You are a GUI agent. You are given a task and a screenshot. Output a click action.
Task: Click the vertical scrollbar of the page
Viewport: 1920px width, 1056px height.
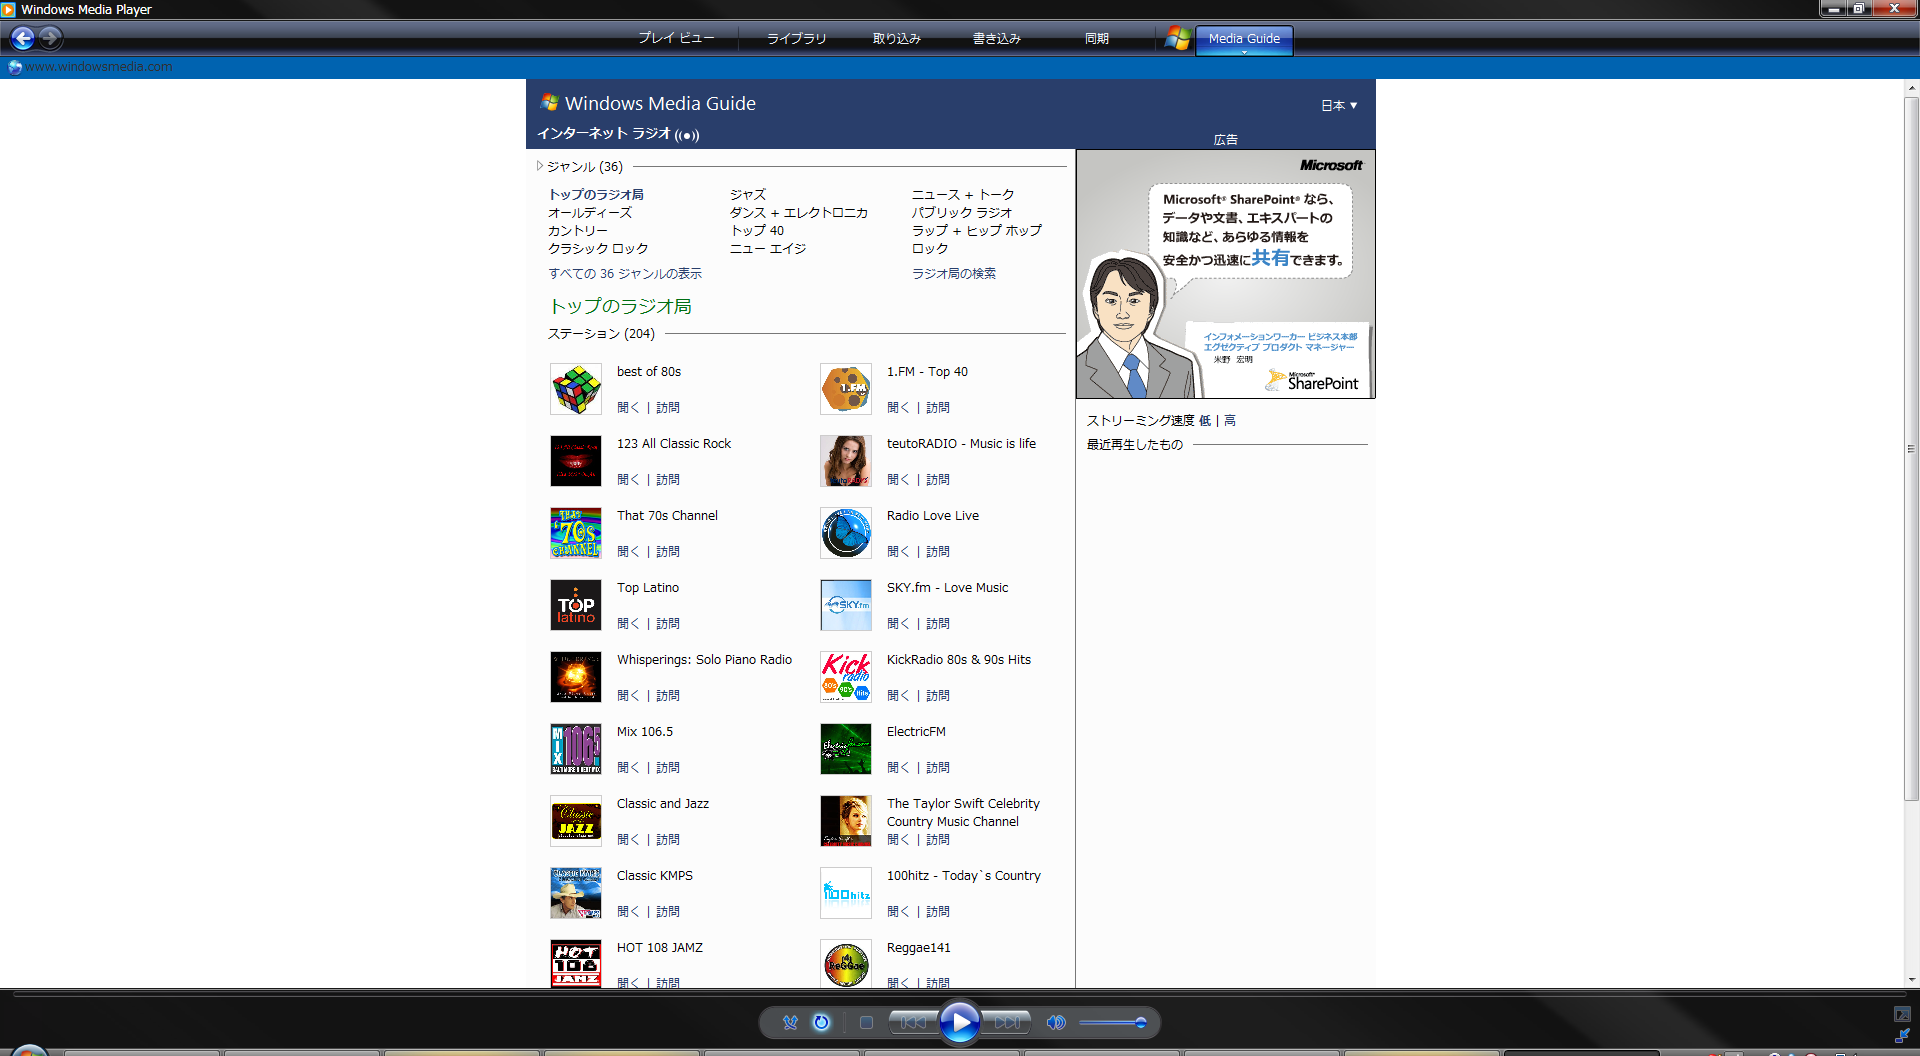coord(1911,448)
